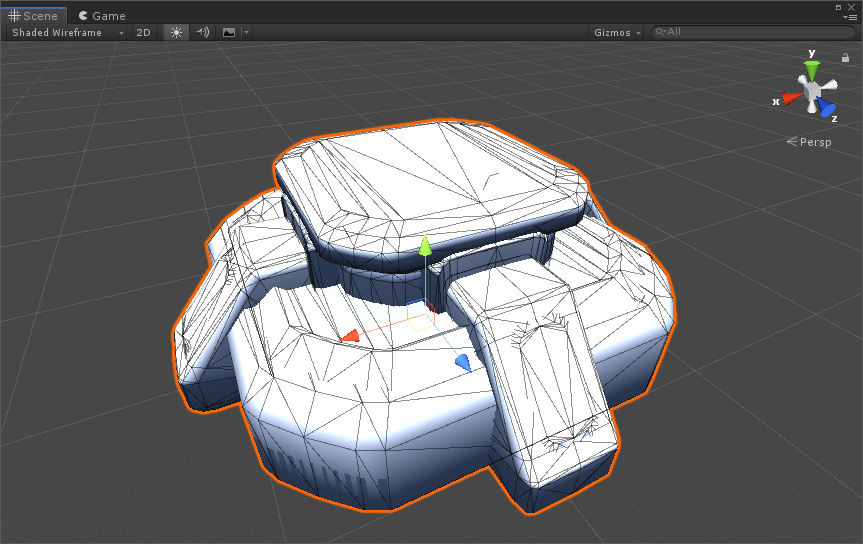Close the panel with the X icon
Screen dimensions: 863x544
(851, 7)
